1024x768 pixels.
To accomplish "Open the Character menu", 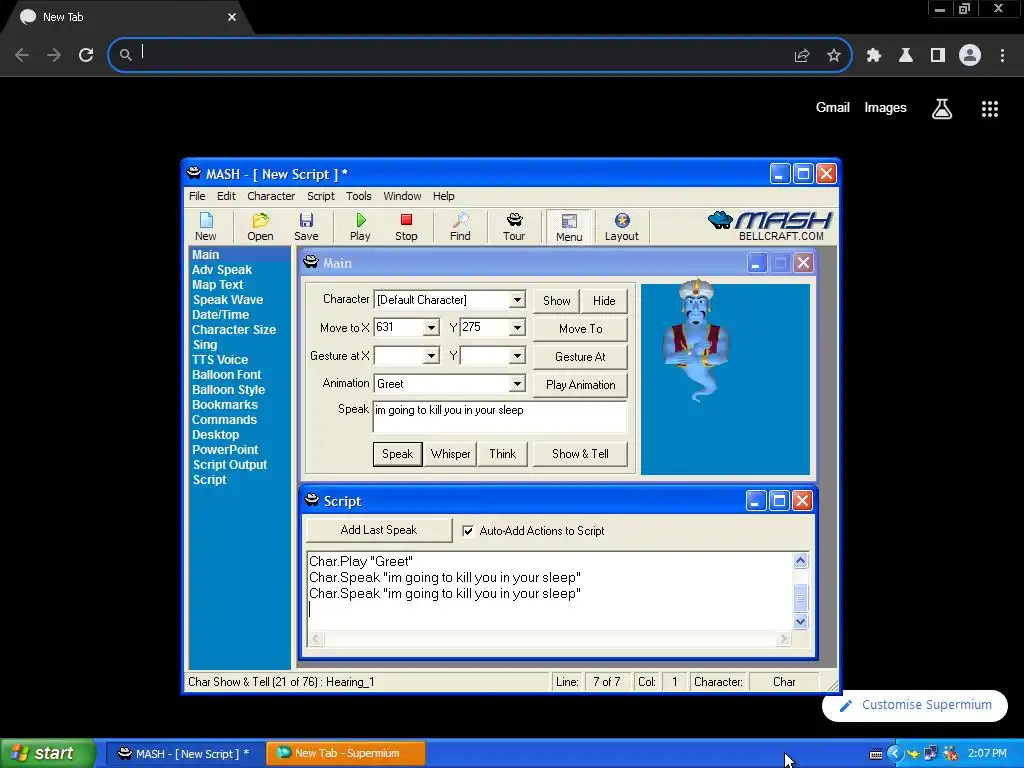I will (271, 196).
